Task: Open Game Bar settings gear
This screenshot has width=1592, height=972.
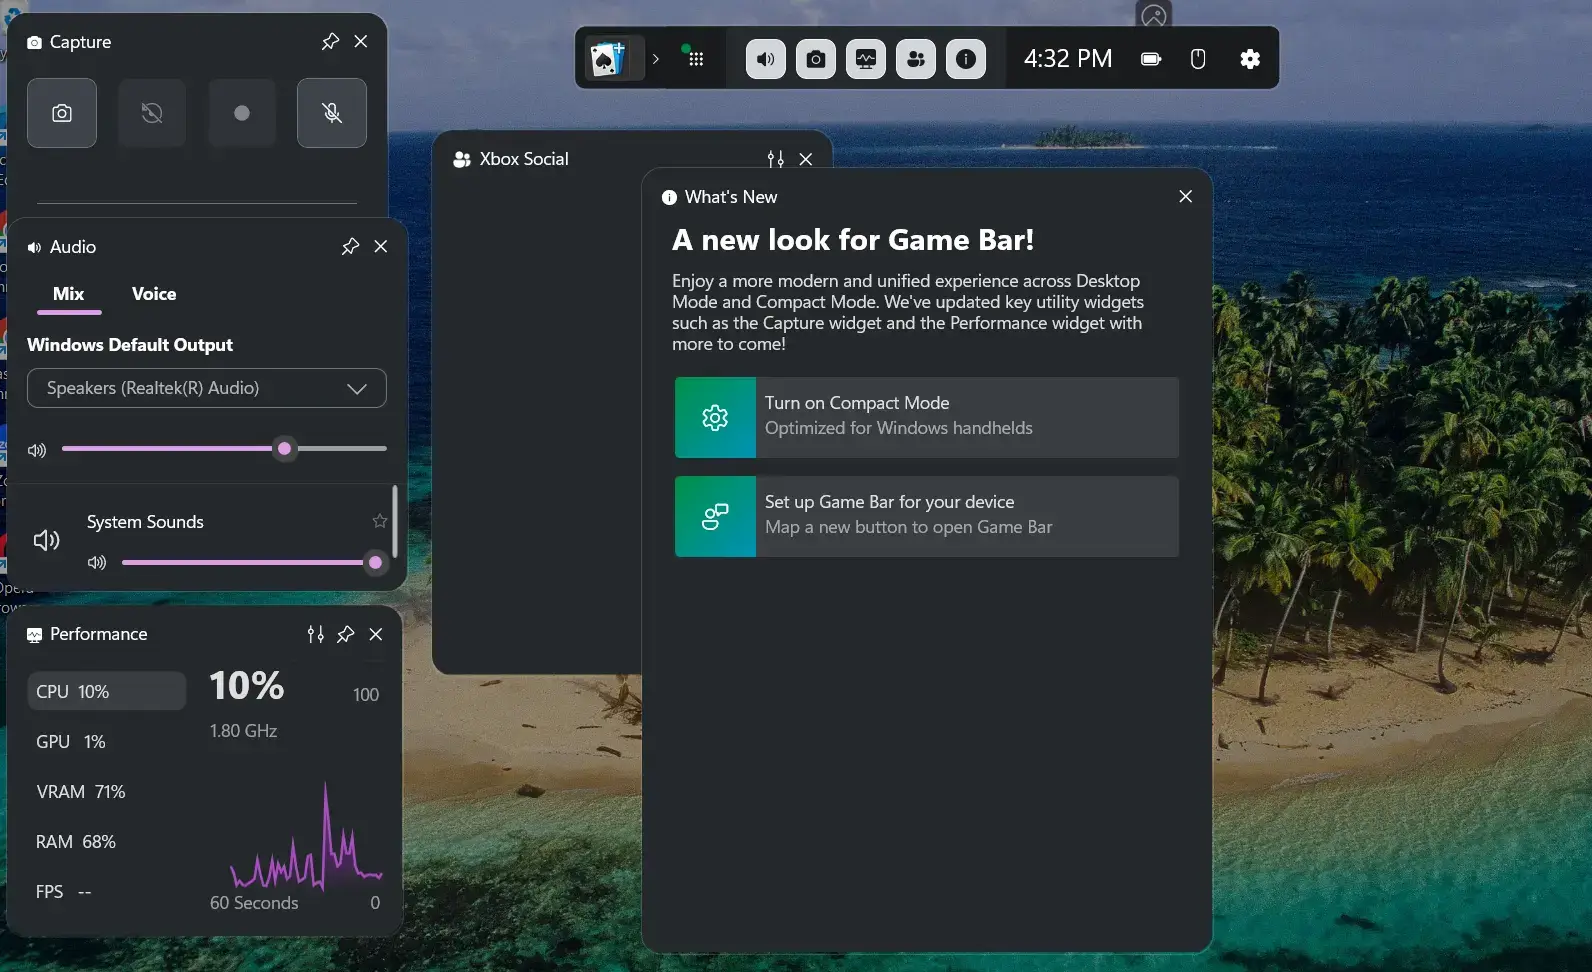Action: [x=1250, y=59]
